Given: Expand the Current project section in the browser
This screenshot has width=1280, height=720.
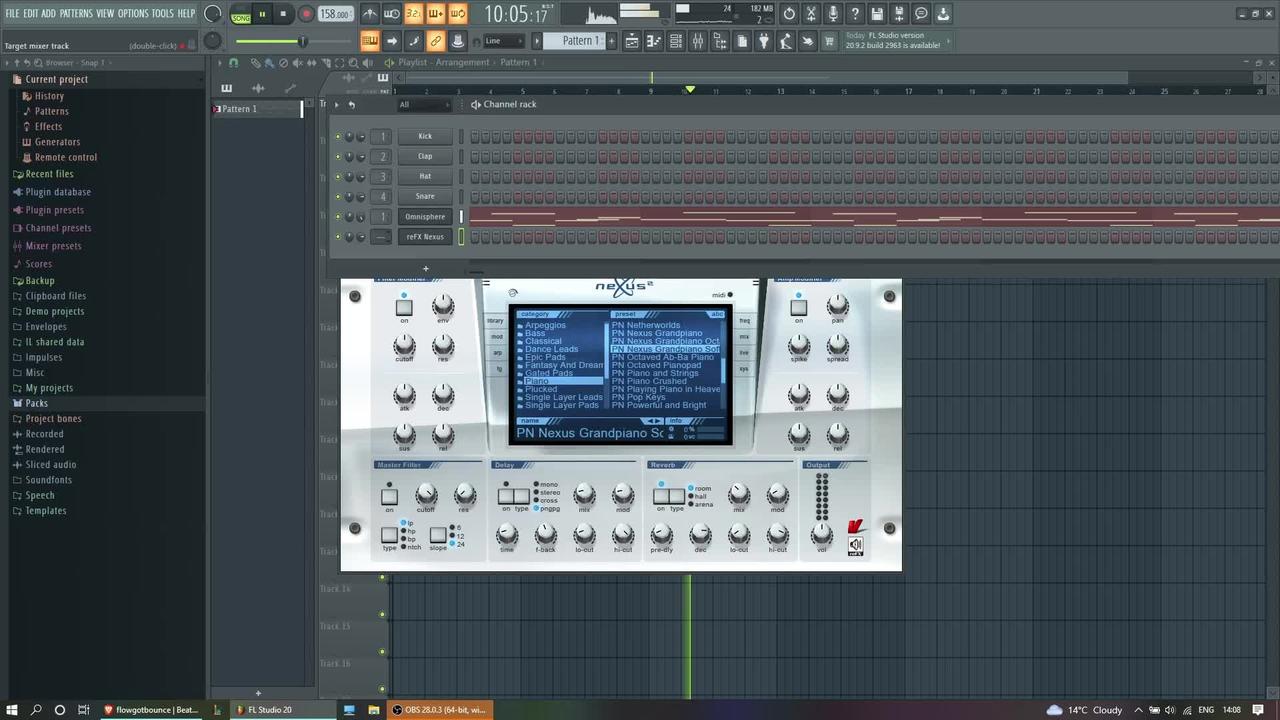Looking at the screenshot, I should coord(56,78).
